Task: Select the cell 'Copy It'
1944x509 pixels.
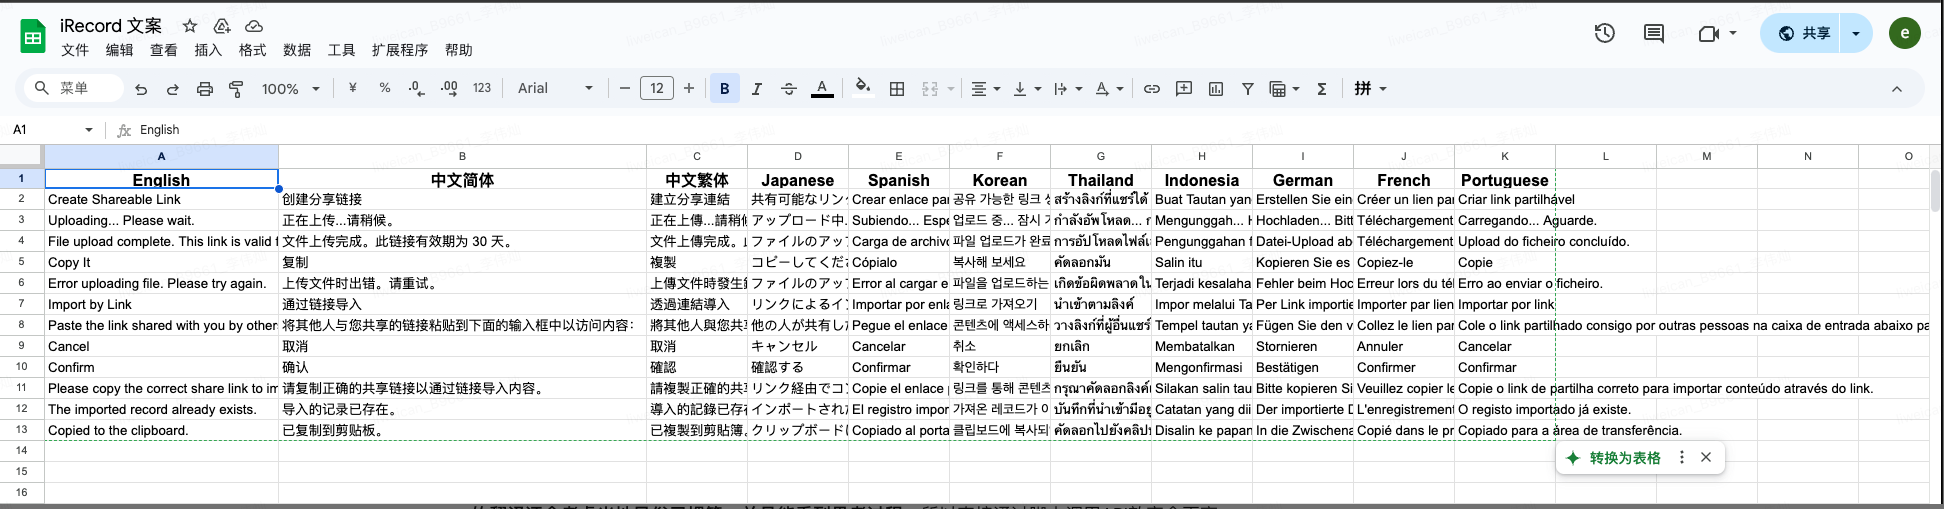Action: coord(161,262)
